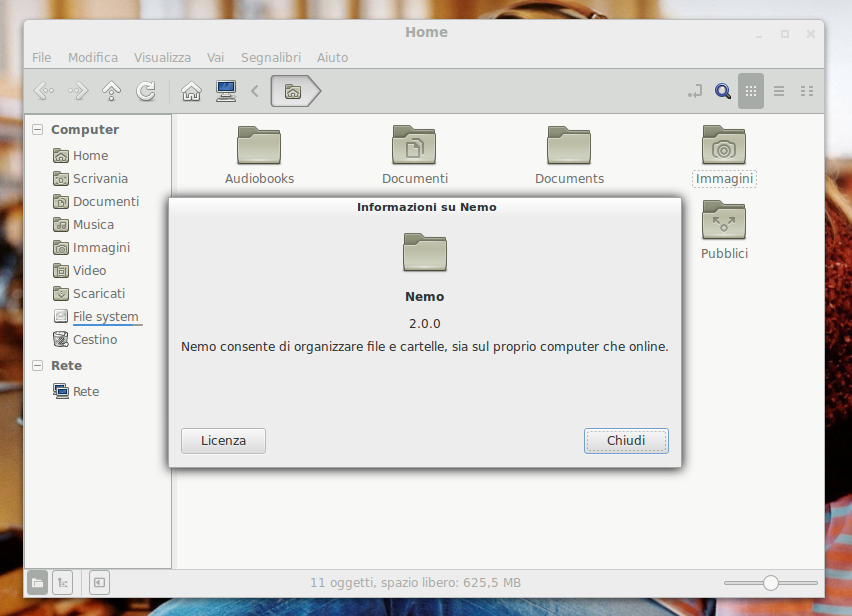
Task: Open Computer location from toolbar
Action: tap(225, 91)
